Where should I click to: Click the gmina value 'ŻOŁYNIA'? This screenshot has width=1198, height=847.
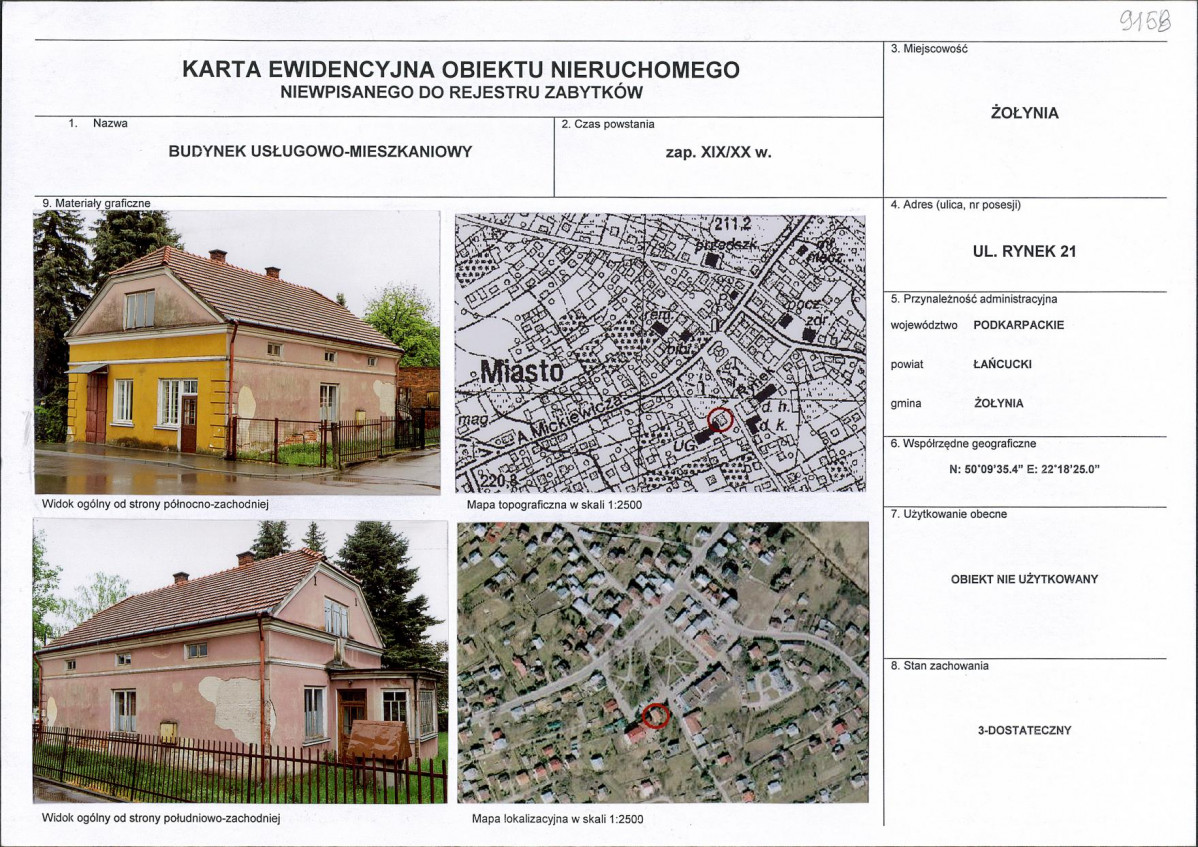point(999,403)
